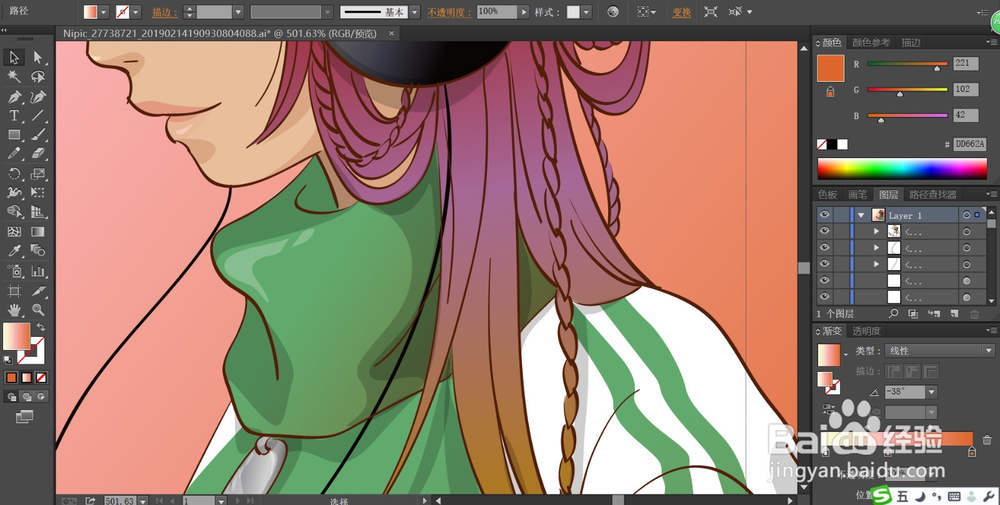Screen dimensions: 1000x505
Task: Select the Type tool
Action: click(14, 116)
